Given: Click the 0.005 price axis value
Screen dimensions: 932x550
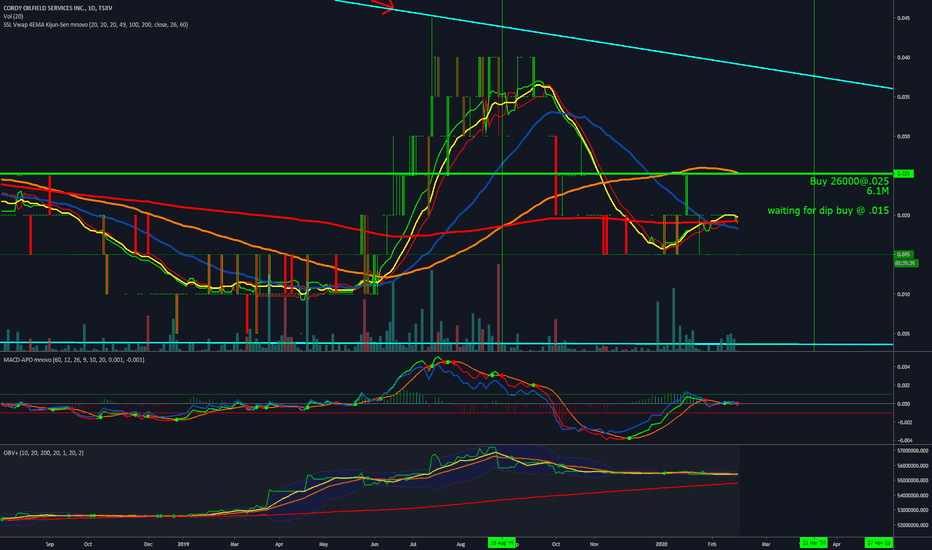Looking at the screenshot, I should pyautogui.click(x=903, y=334).
